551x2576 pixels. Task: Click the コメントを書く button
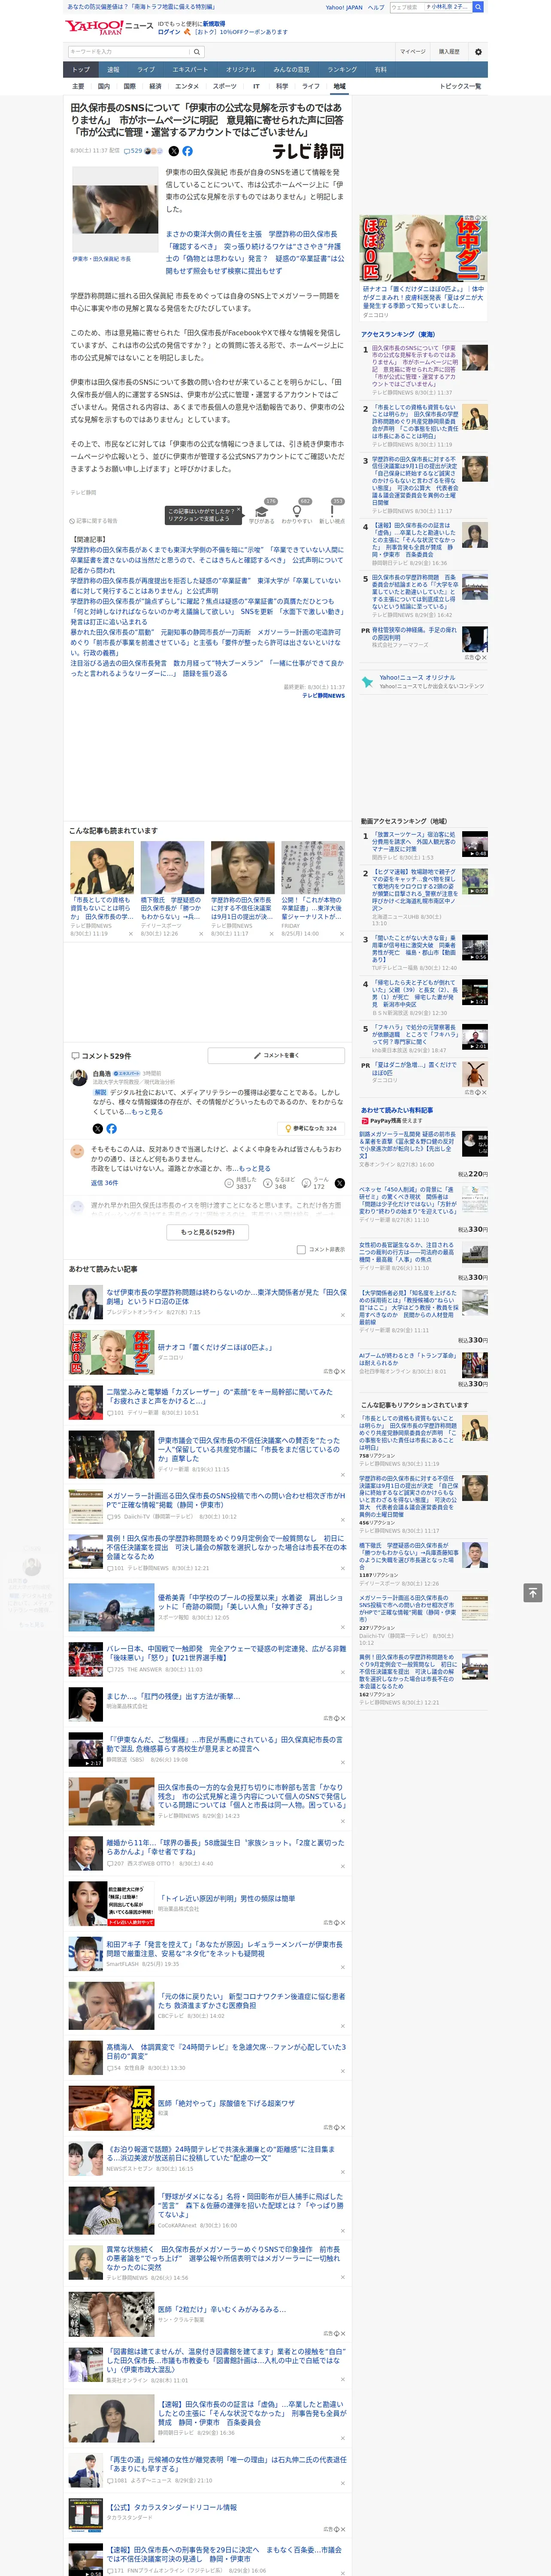(277, 1056)
